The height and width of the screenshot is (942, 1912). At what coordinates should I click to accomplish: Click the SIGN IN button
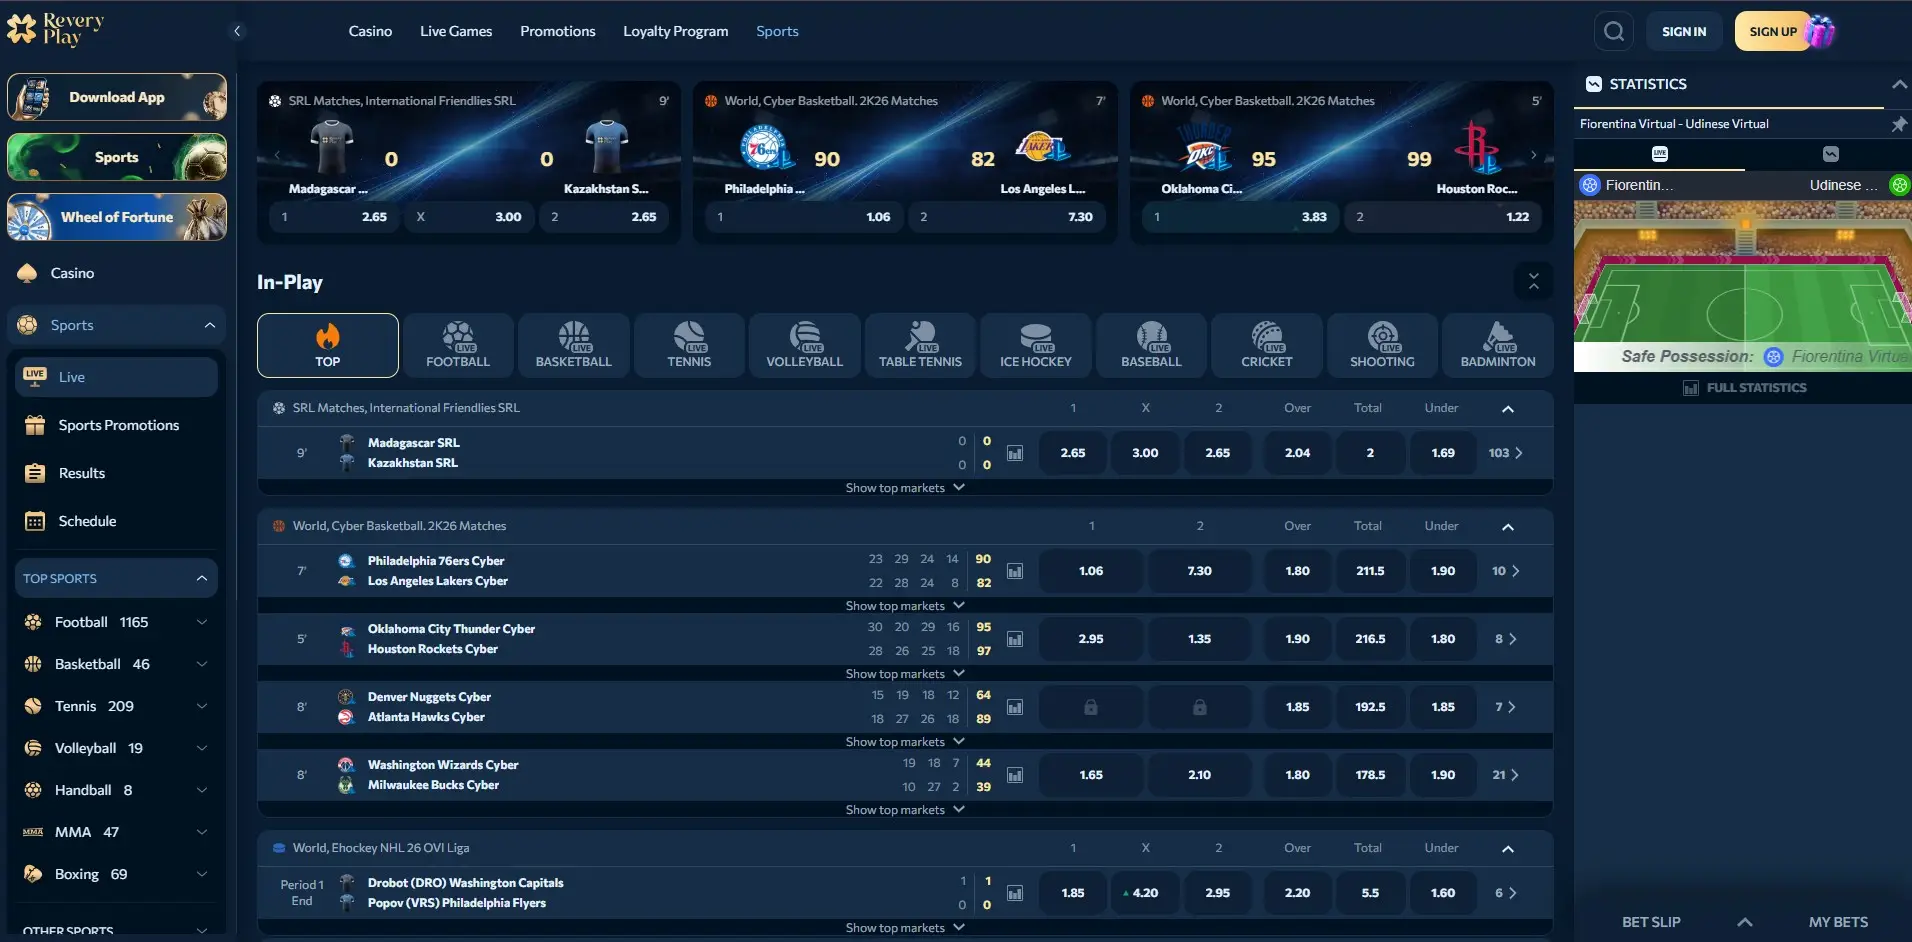1684,31
